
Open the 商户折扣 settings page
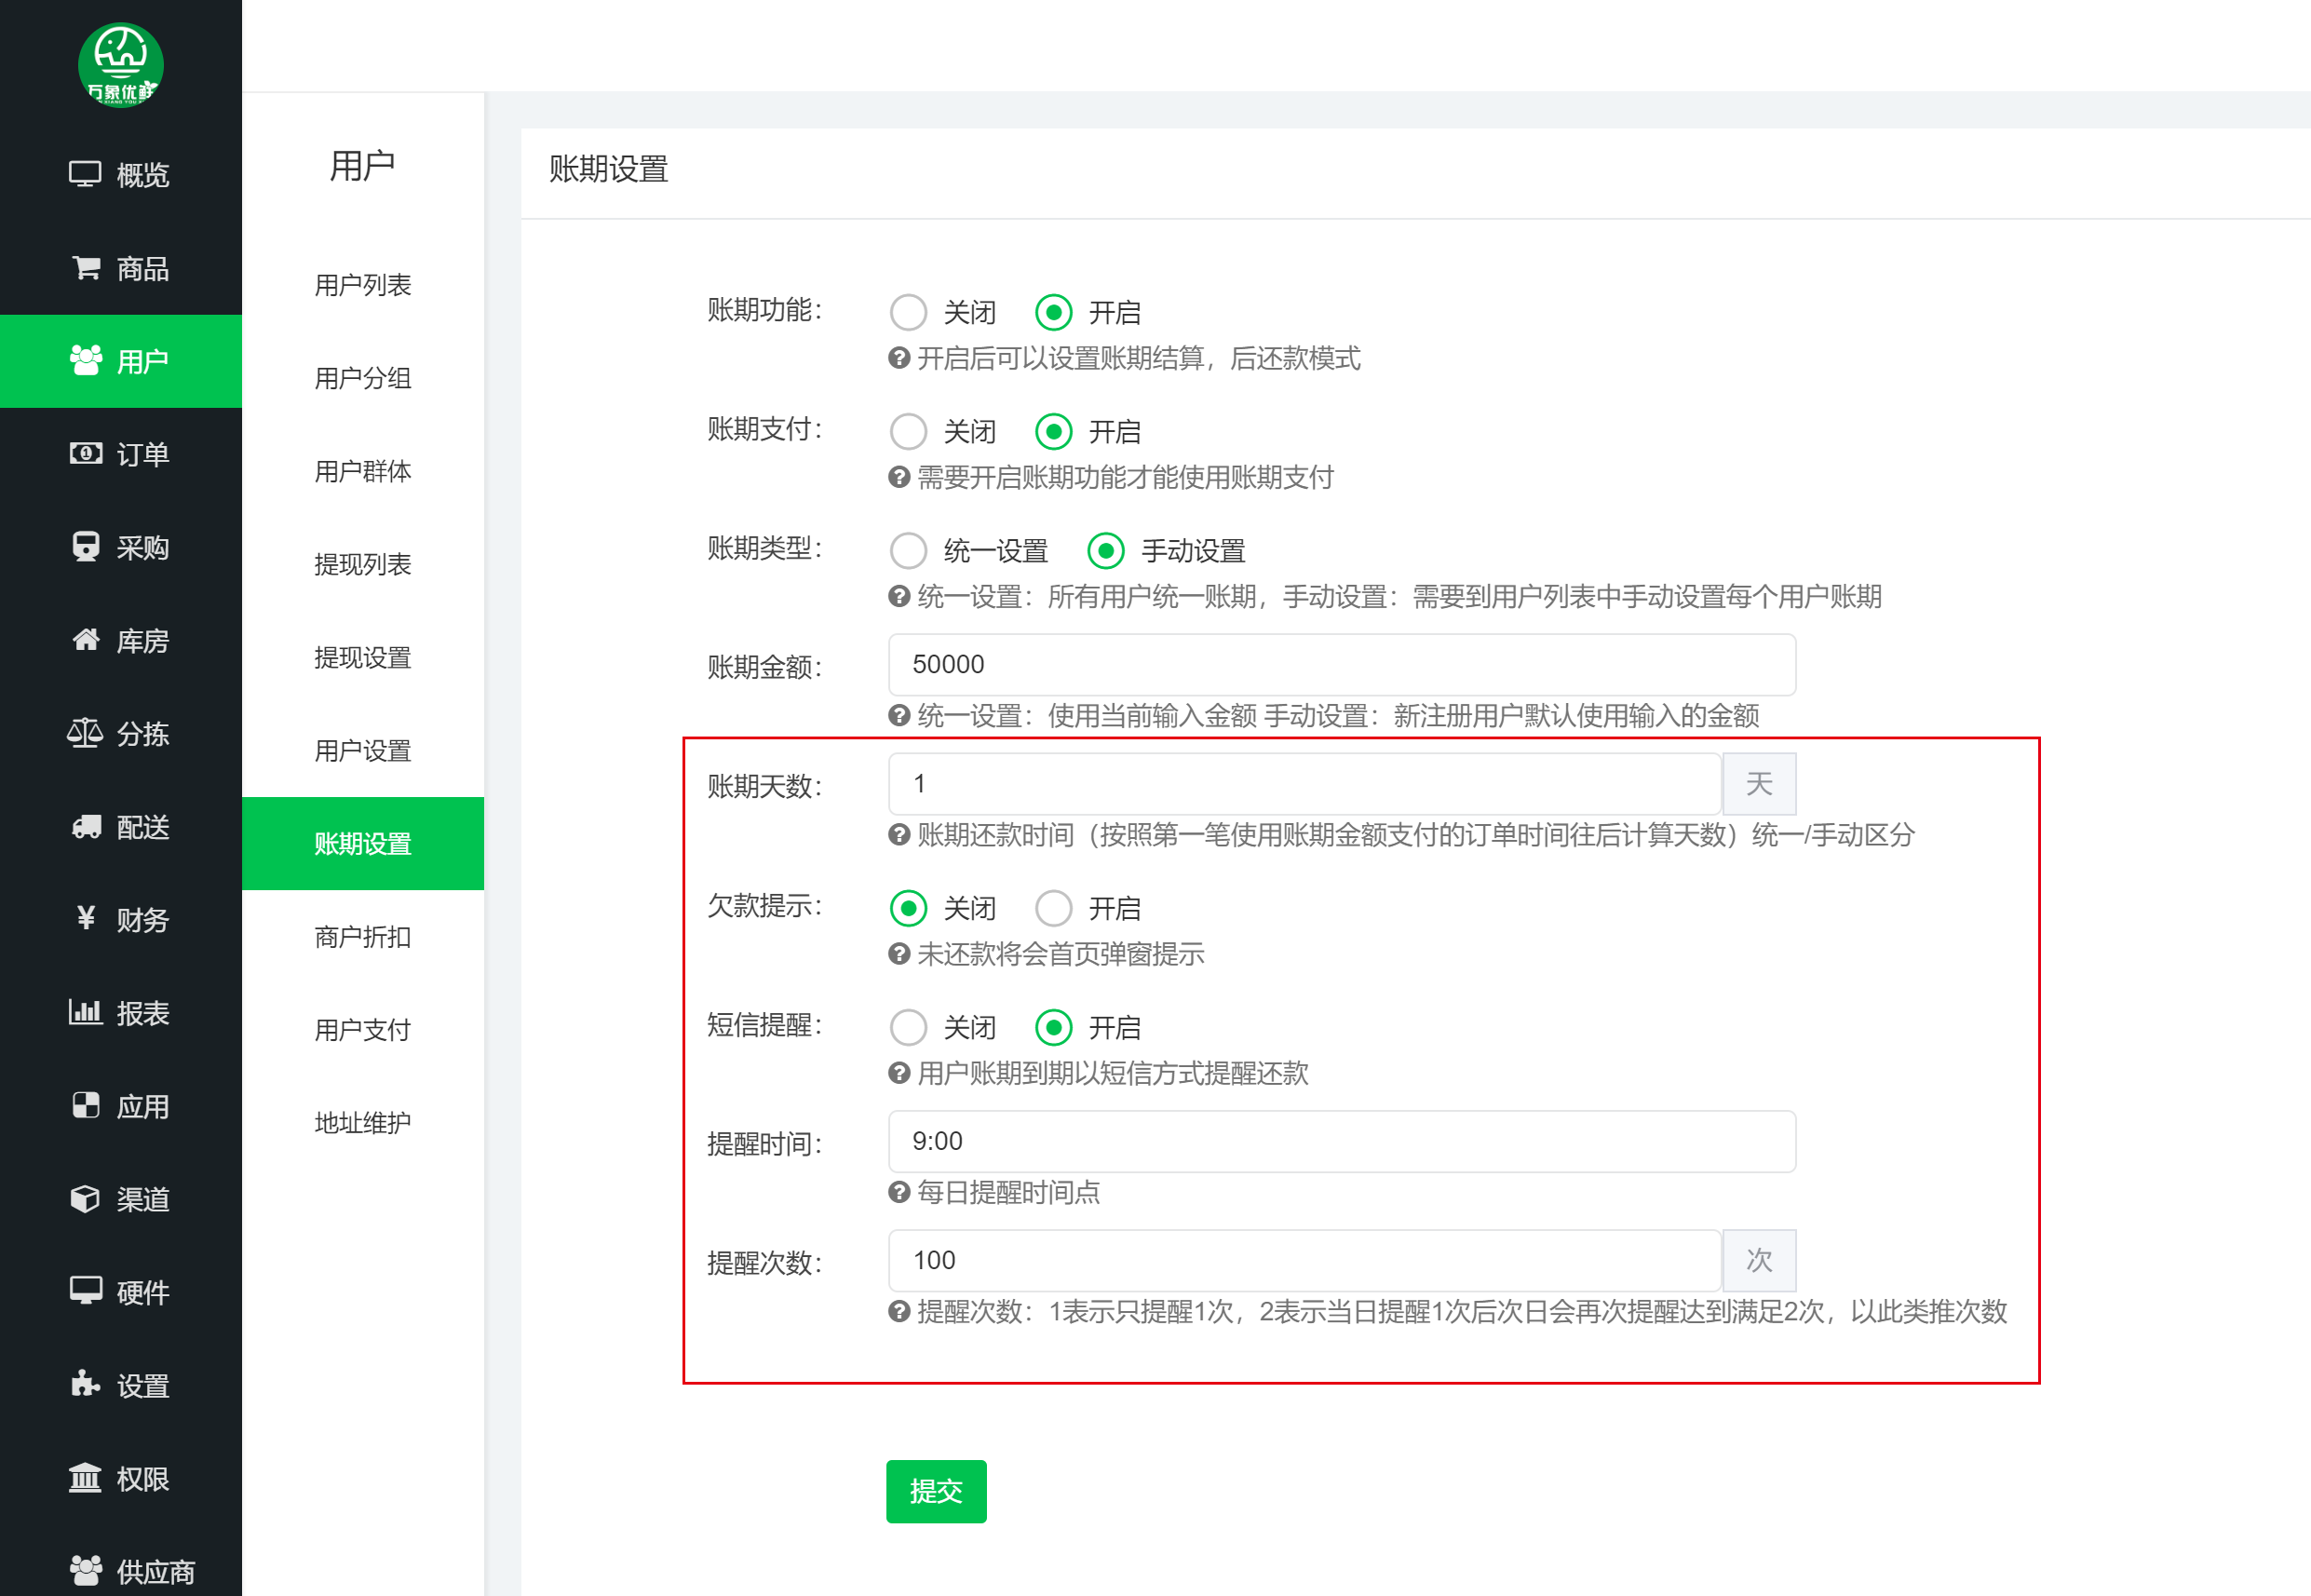[x=362, y=937]
